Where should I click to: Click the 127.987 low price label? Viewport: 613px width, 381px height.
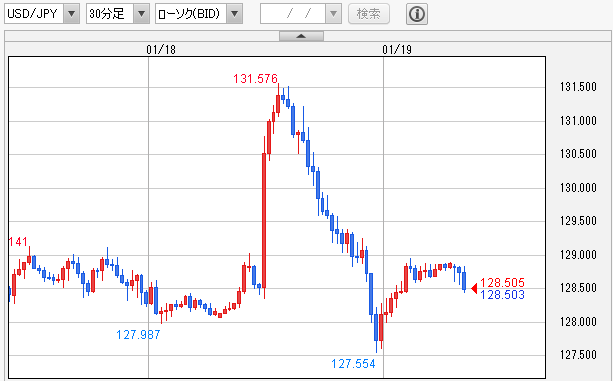[x=138, y=335]
